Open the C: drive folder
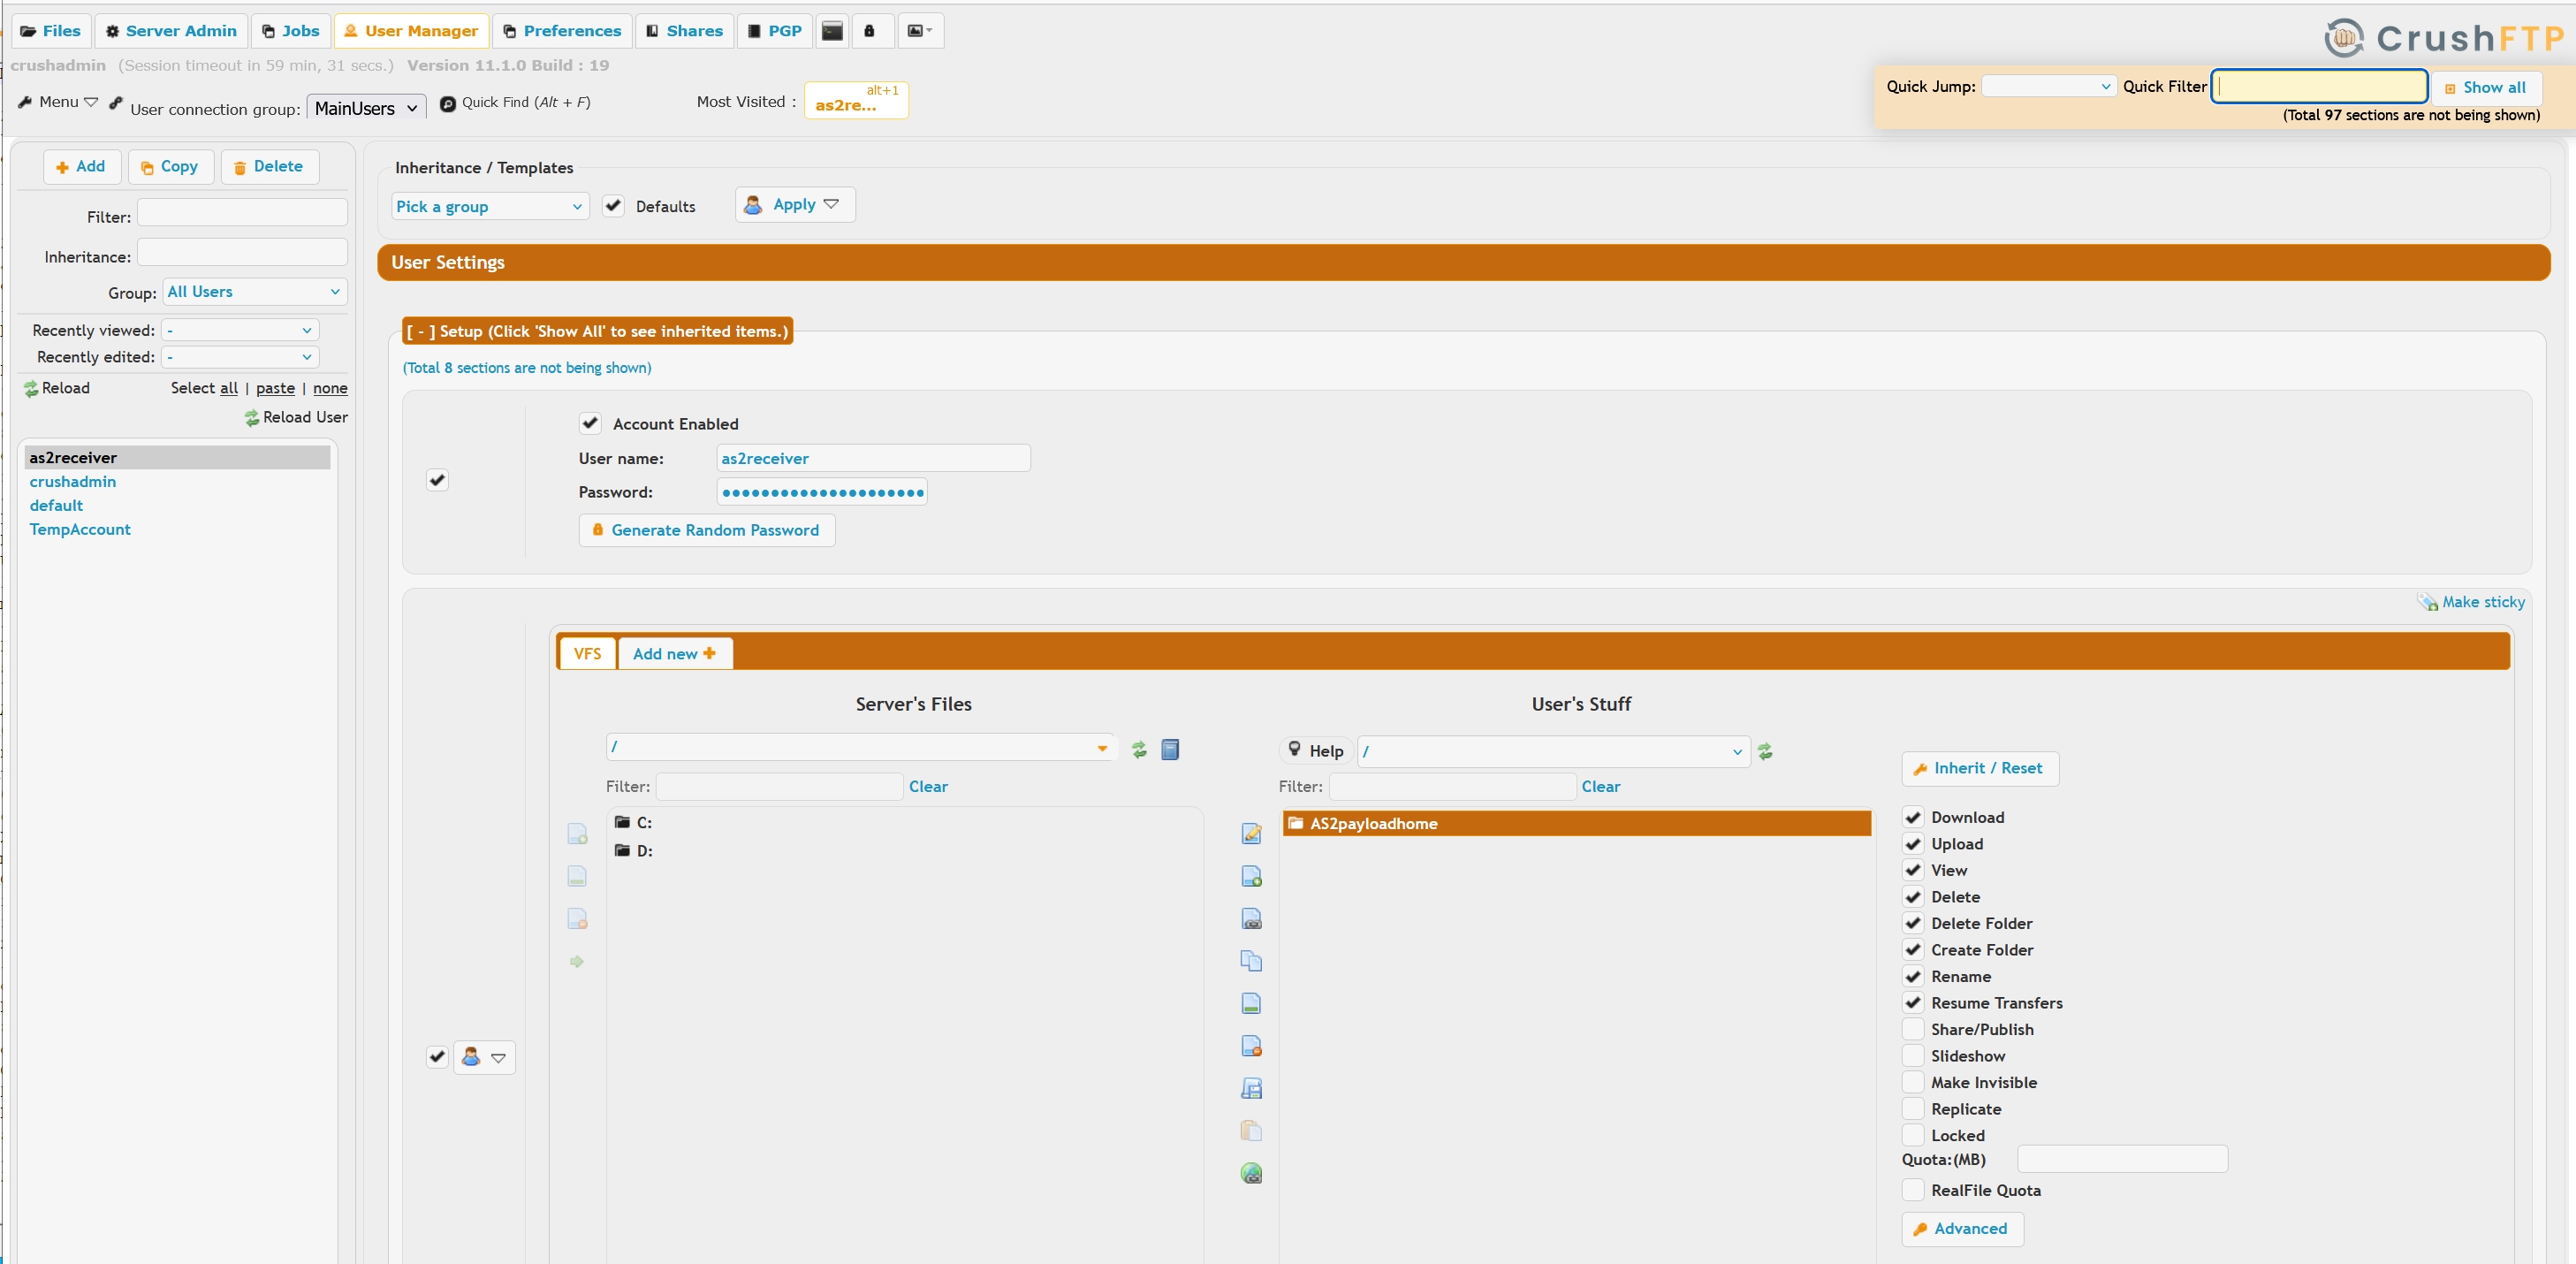 pyautogui.click(x=633, y=822)
